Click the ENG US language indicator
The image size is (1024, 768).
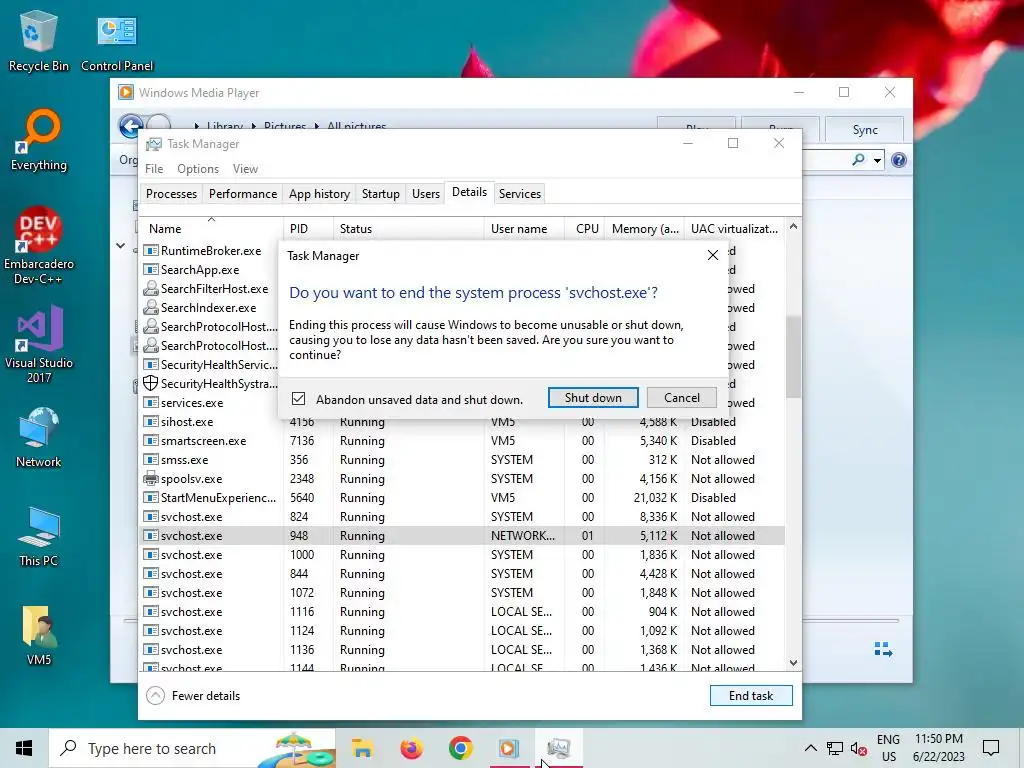(888, 748)
